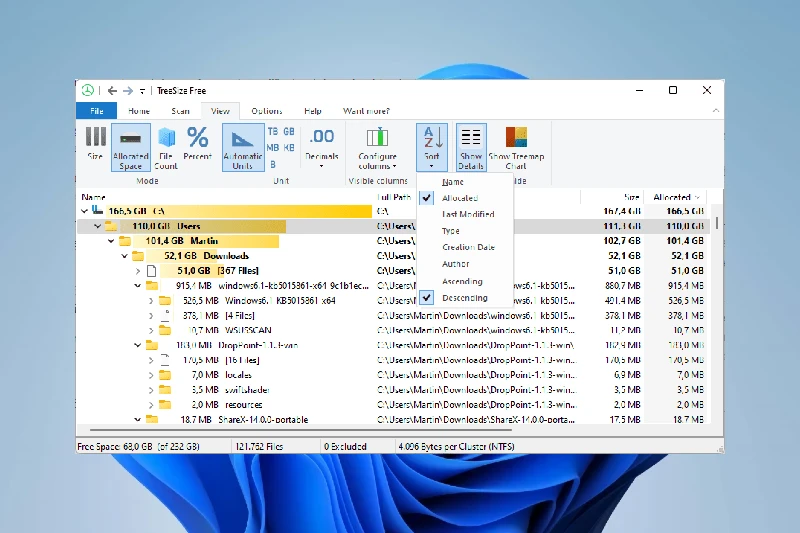Screen dimensions: 800x533
Task: Click the [367 Files] file icon
Action: [152, 271]
